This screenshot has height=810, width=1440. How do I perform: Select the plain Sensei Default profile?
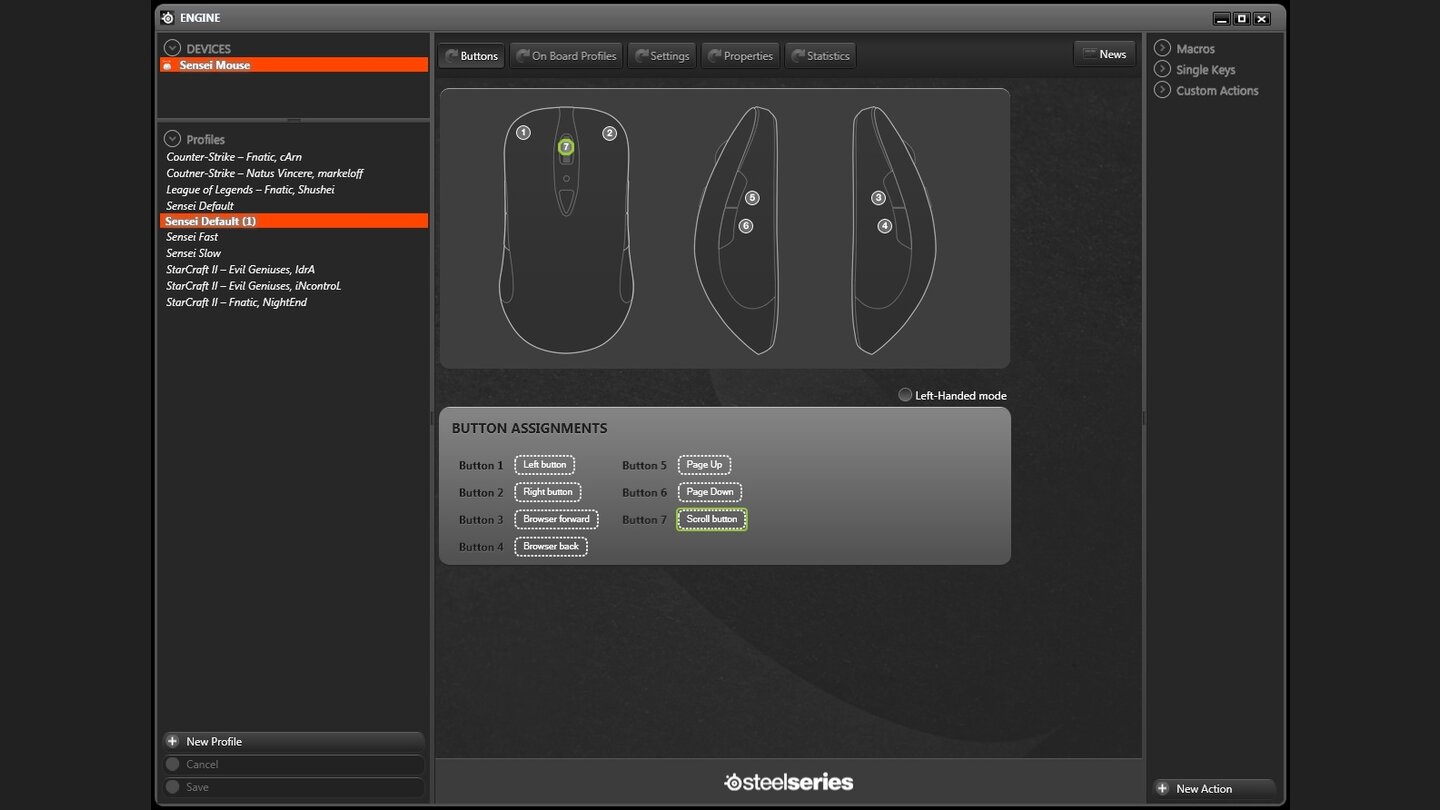click(200, 205)
